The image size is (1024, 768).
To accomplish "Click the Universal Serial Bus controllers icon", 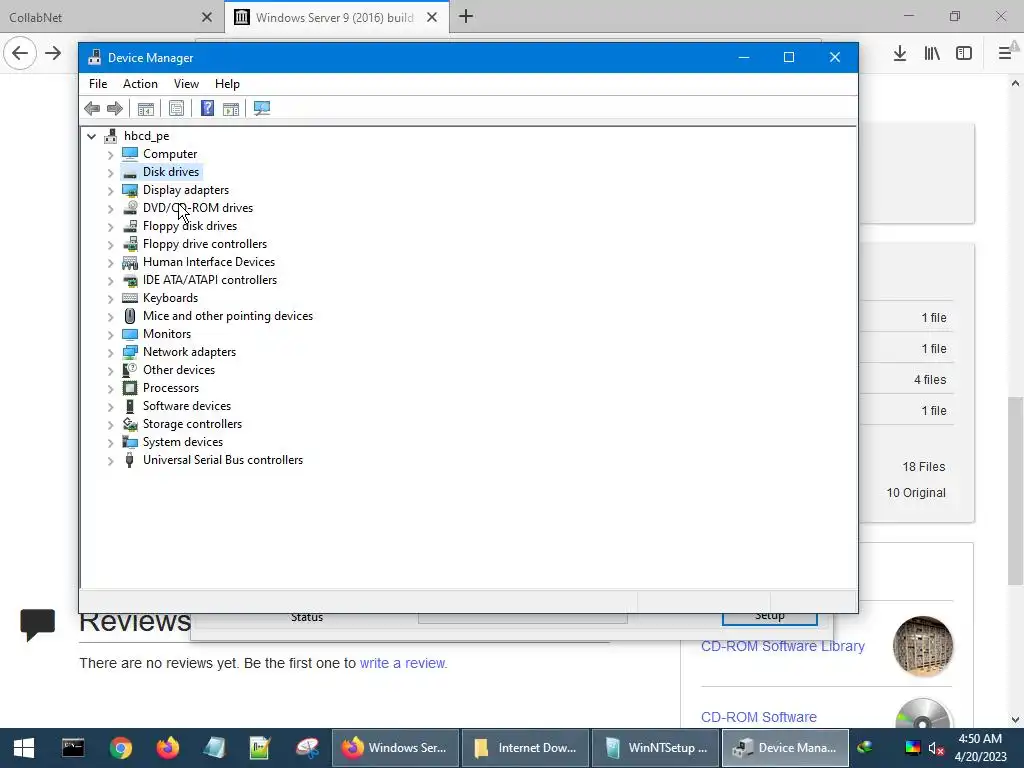I will coord(130,460).
